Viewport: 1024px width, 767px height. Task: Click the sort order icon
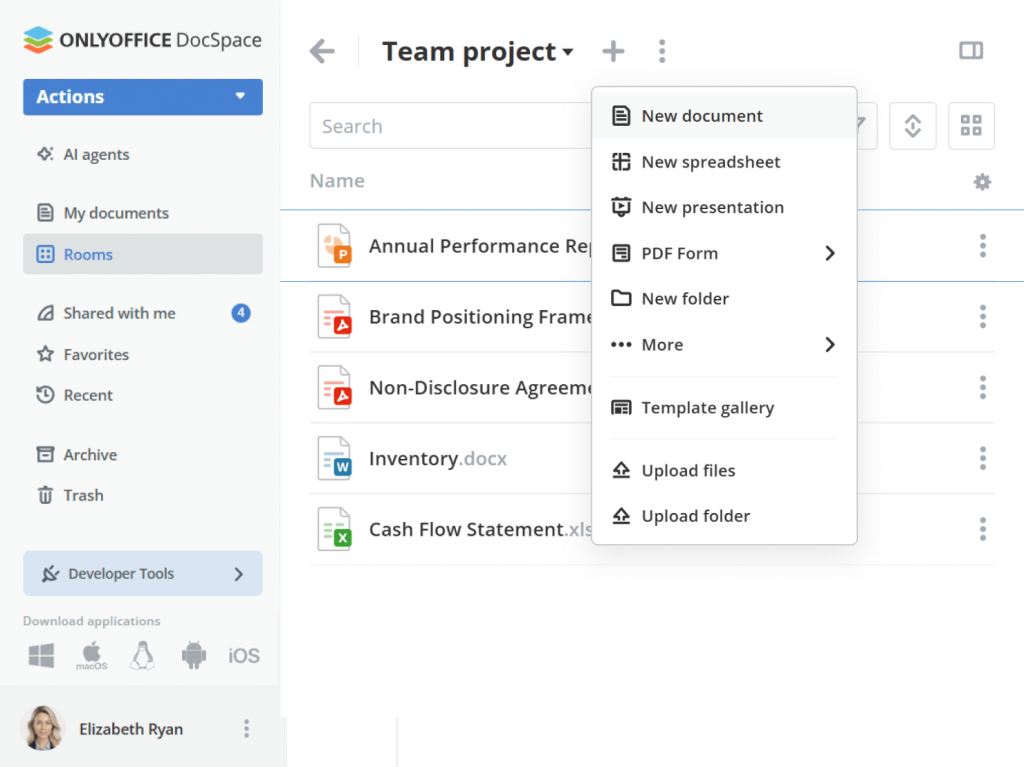point(912,126)
